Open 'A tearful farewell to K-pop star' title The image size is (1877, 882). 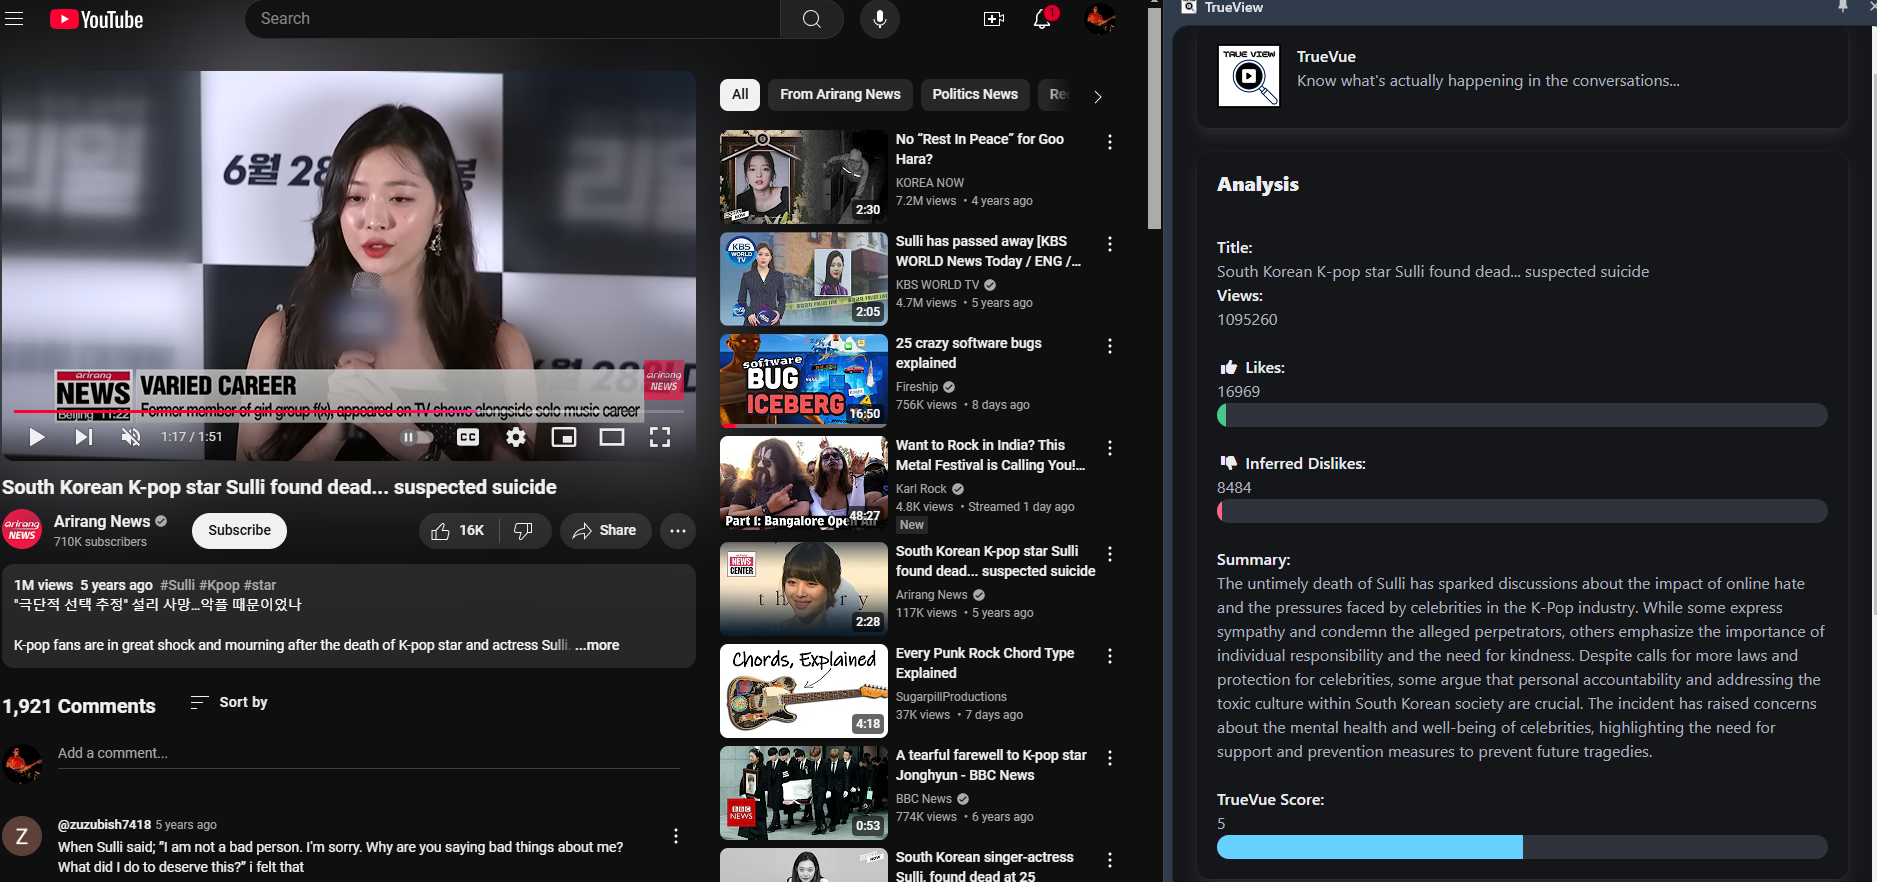pos(991,765)
